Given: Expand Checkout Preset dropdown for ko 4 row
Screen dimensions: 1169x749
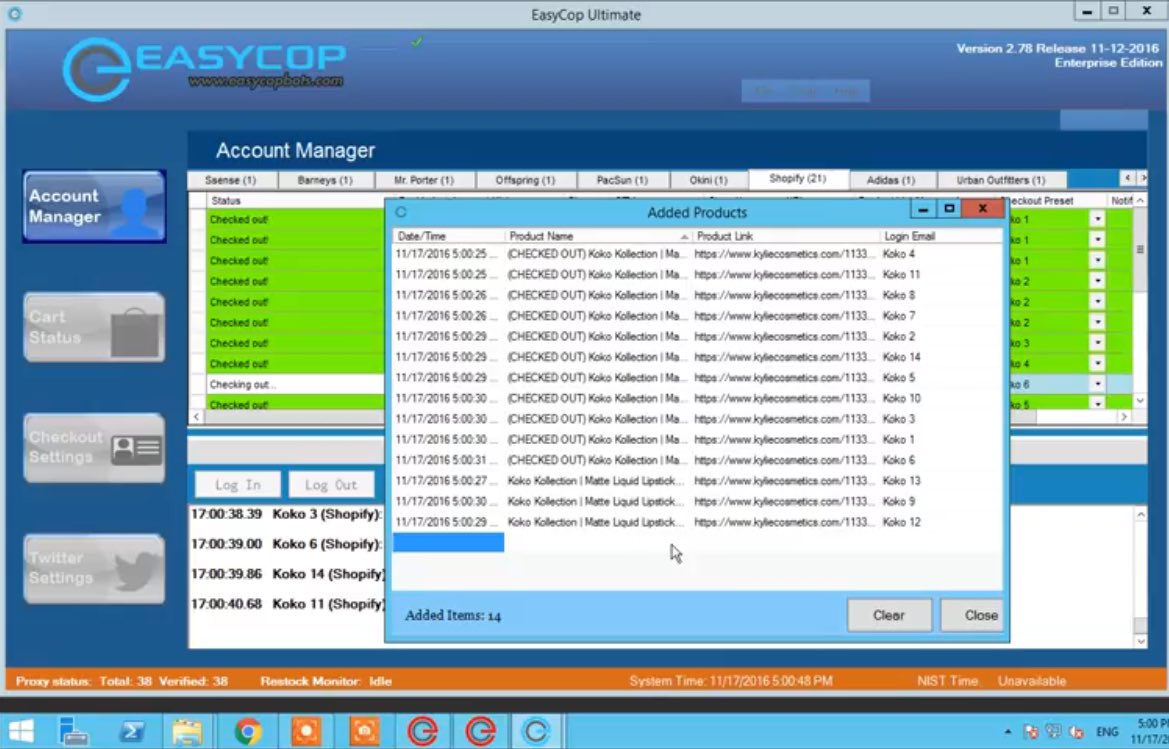Looking at the screenshot, I should tap(1097, 364).
